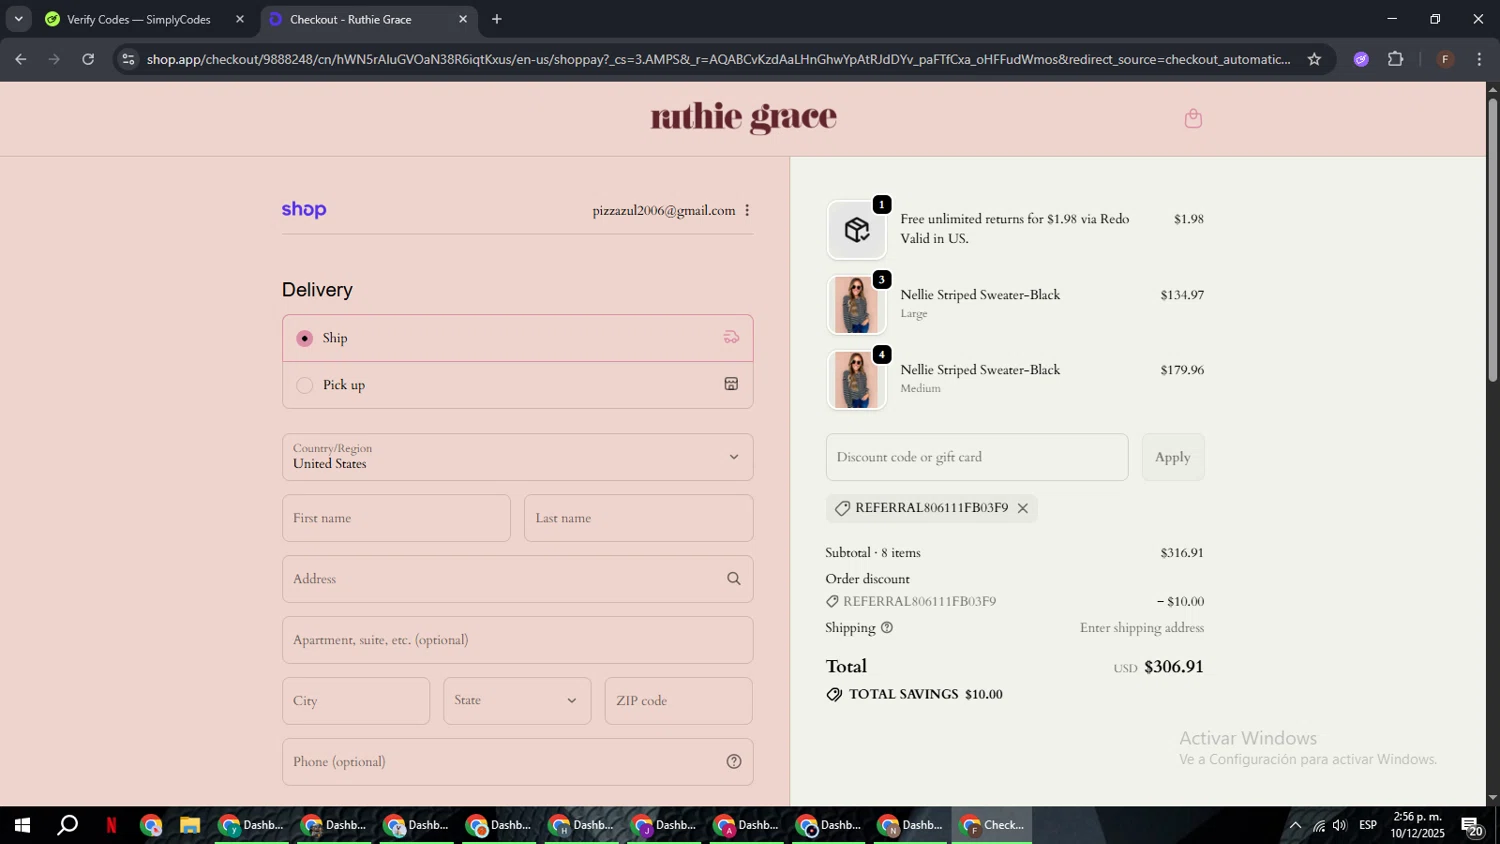Click the Medium Nellie Striped Sweater thumbnail
This screenshot has width=1500, height=844.
[856, 380]
